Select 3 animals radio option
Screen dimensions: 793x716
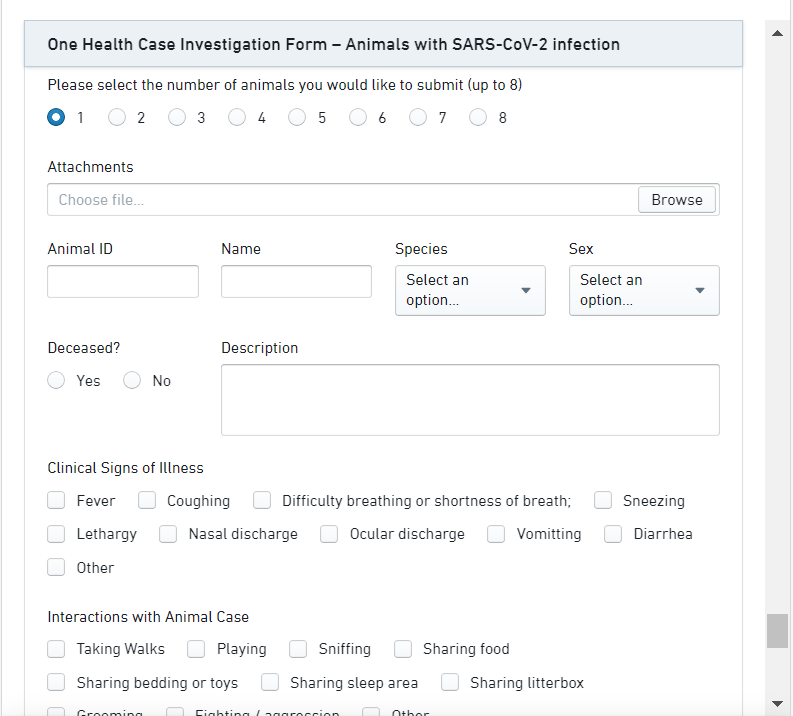tap(177, 118)
